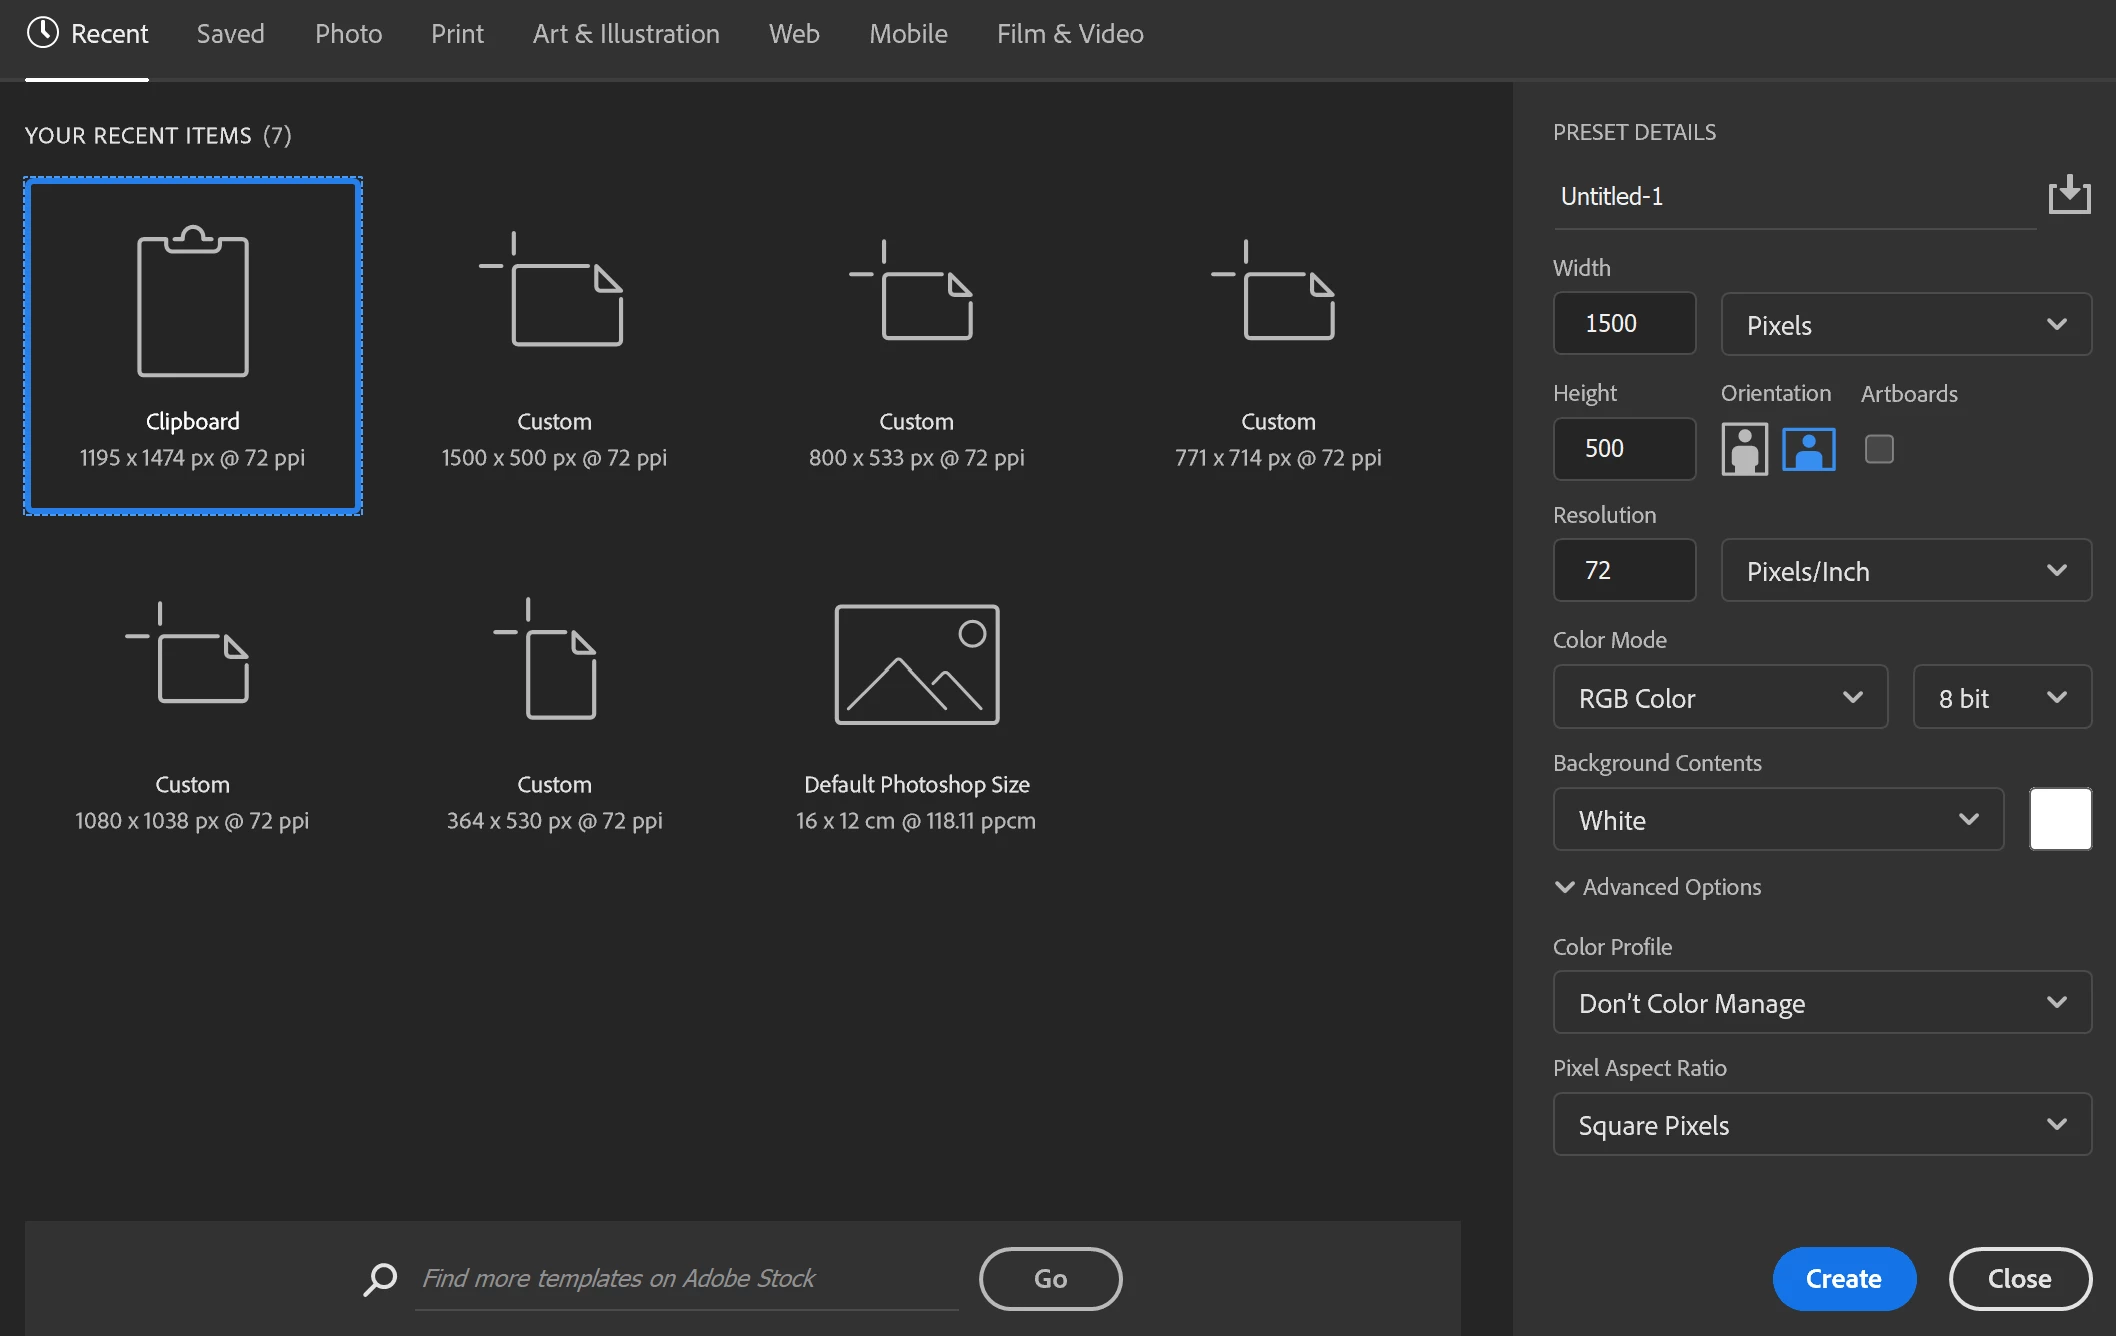Image resolution: width=2116 pixels, height=1336 pixels.
Task: Enable the Artboards checkbox
Action: click(x=1878, y=449)
